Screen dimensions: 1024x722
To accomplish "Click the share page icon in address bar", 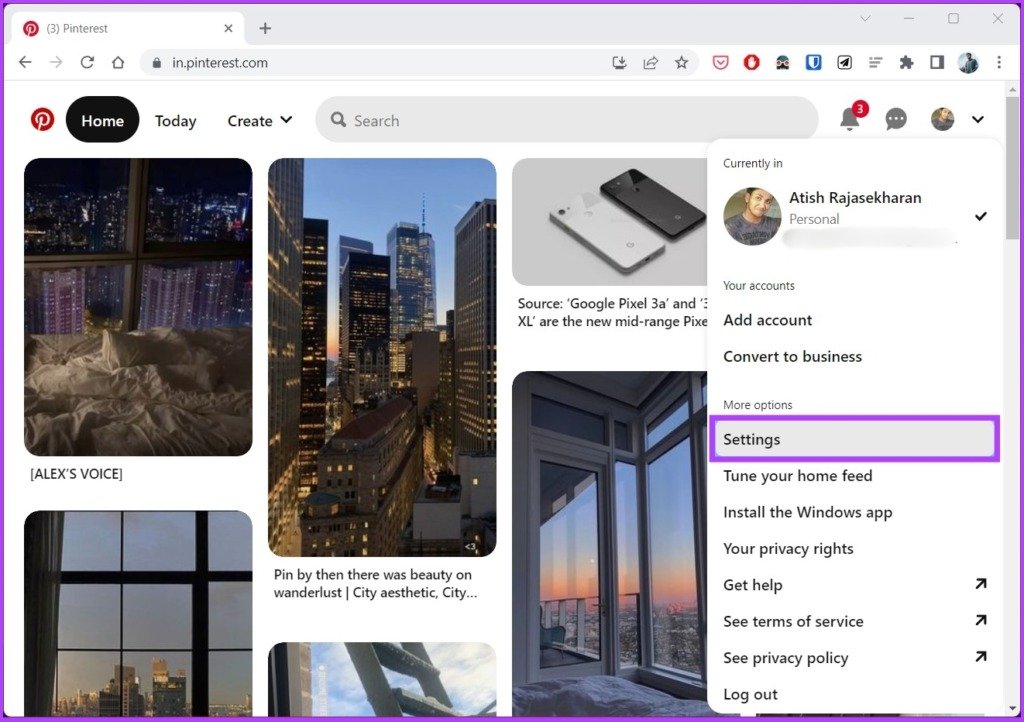I will 650,63.
